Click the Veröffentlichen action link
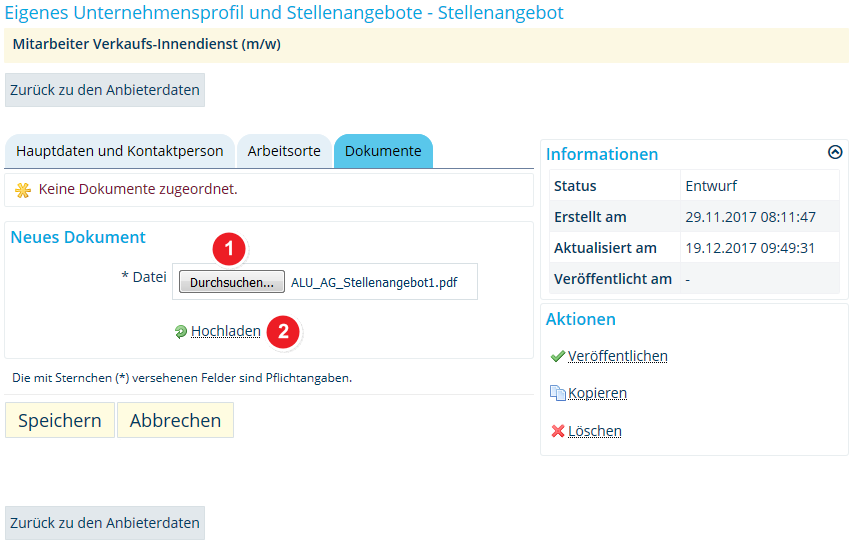855x547 pixels. pos(617,356)
